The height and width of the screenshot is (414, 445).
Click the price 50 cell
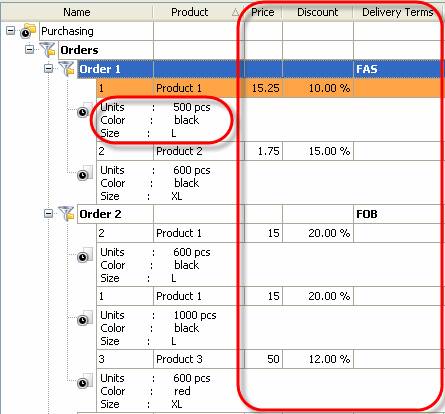point(263,359)
